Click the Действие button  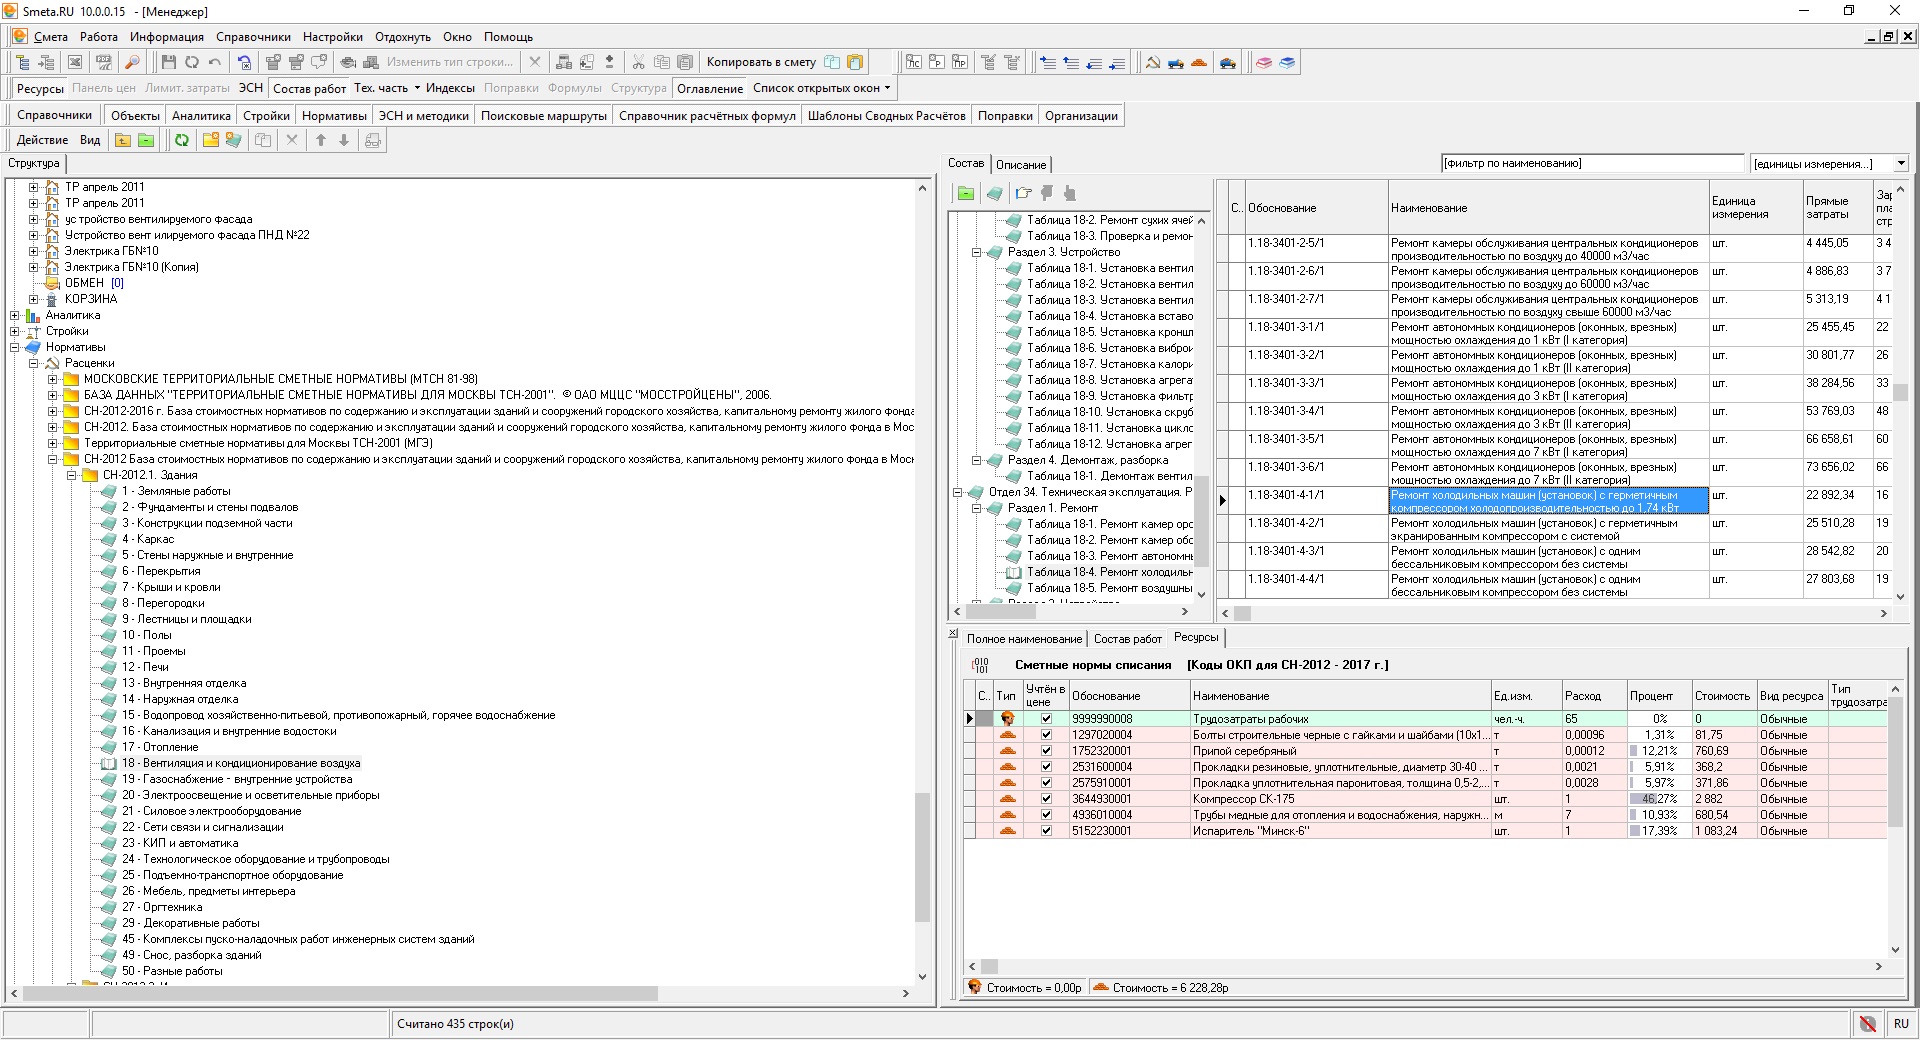point(42,140)
